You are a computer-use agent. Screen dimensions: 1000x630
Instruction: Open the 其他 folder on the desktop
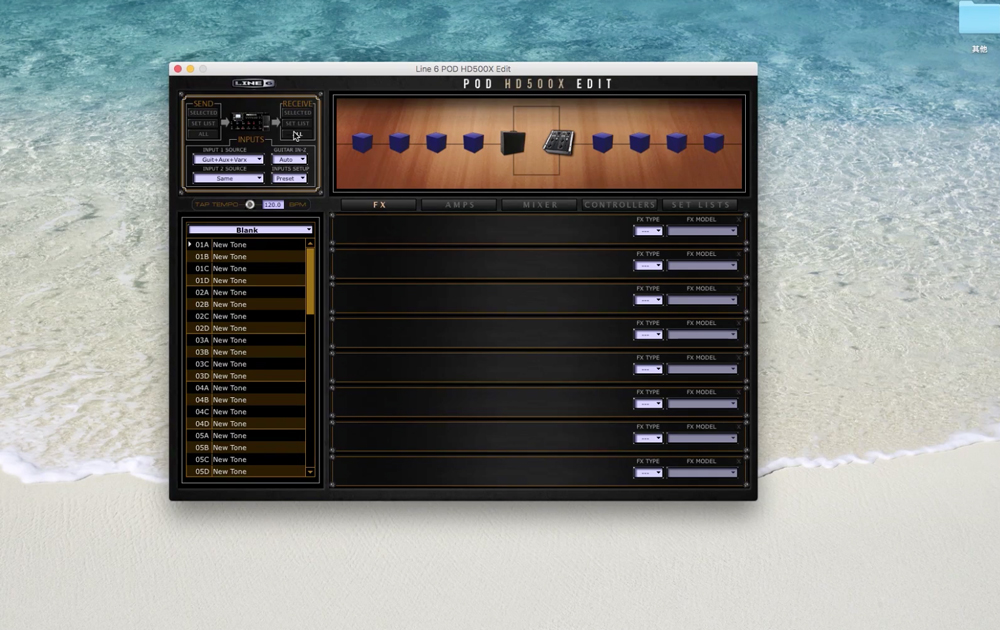(x=979, y=26)
